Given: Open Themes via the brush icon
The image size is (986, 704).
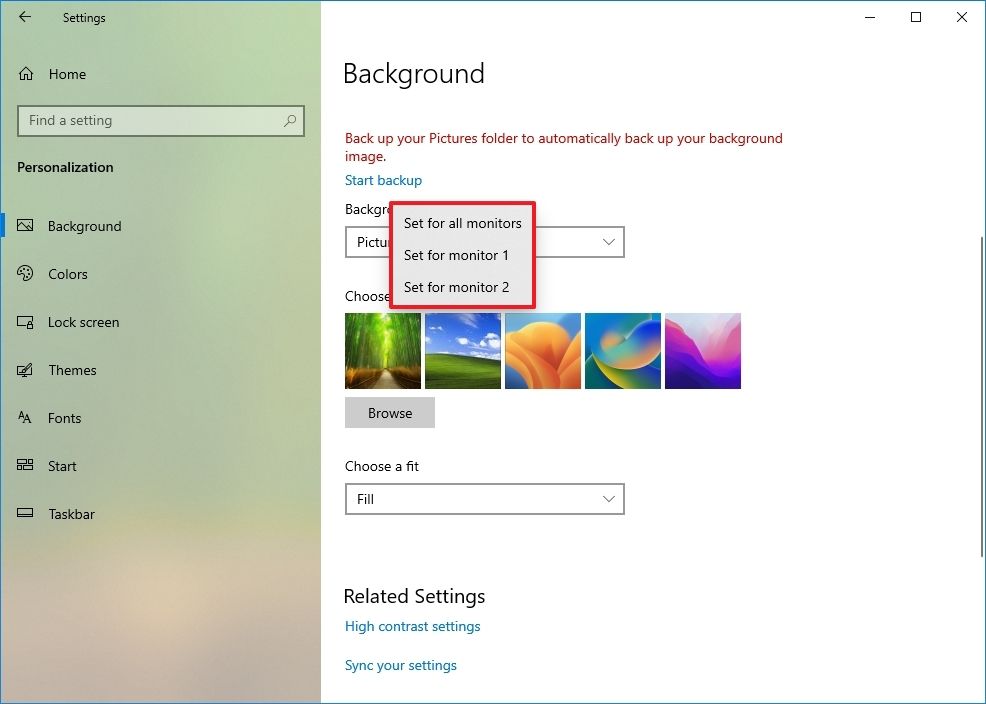Looking at the screenshot, I should [24, 370].
